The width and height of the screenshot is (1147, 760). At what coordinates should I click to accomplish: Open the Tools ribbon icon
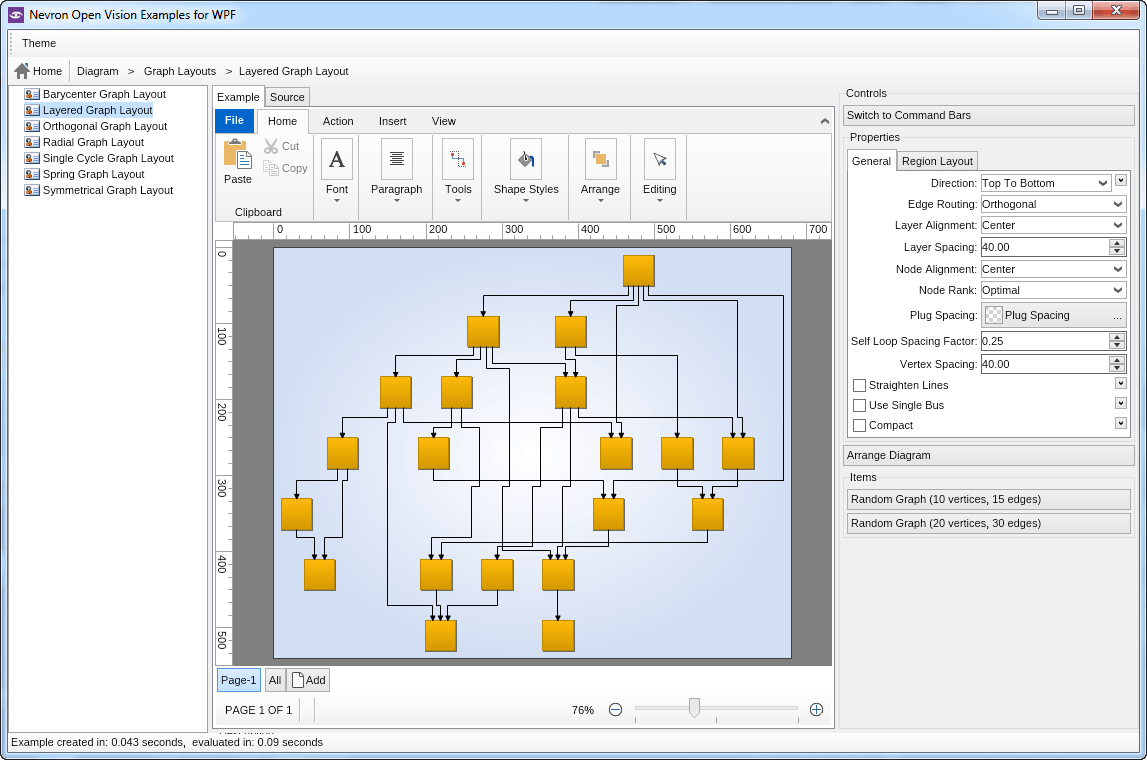(458, 159)
